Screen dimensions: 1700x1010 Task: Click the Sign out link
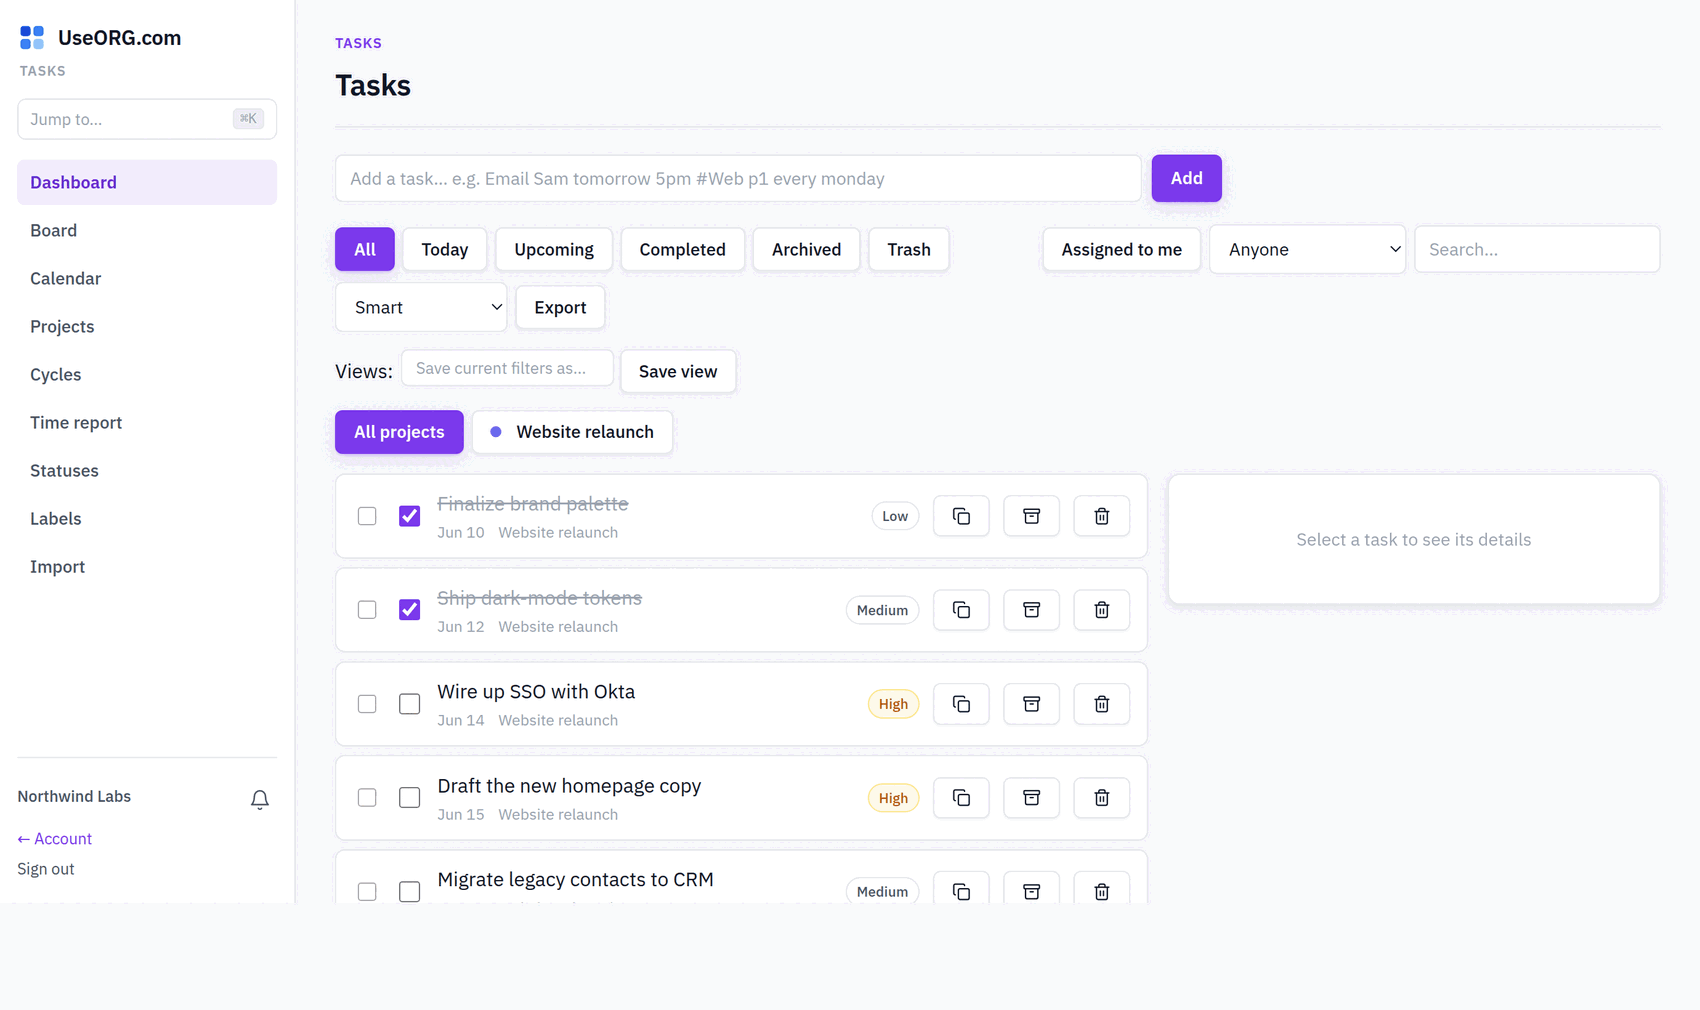tap(46, 869)
